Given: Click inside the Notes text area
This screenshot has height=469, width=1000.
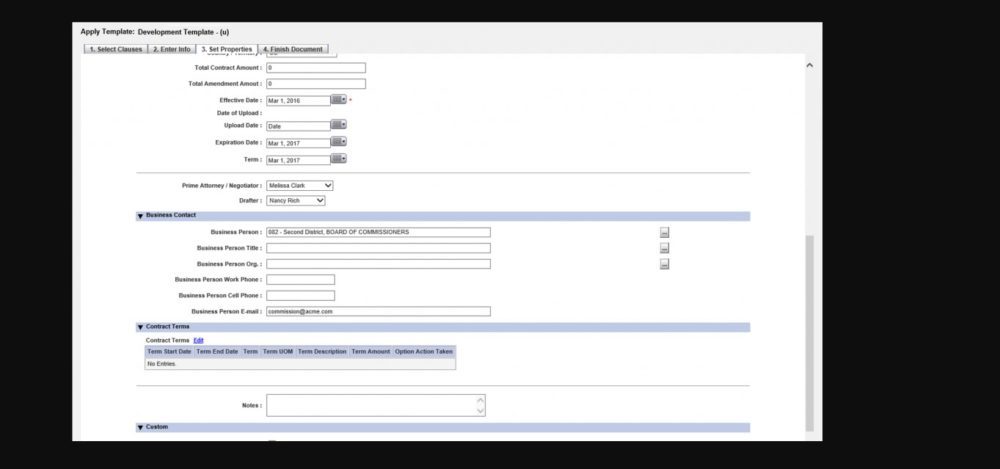Looking at the screenshot, I should pos(370,405).
